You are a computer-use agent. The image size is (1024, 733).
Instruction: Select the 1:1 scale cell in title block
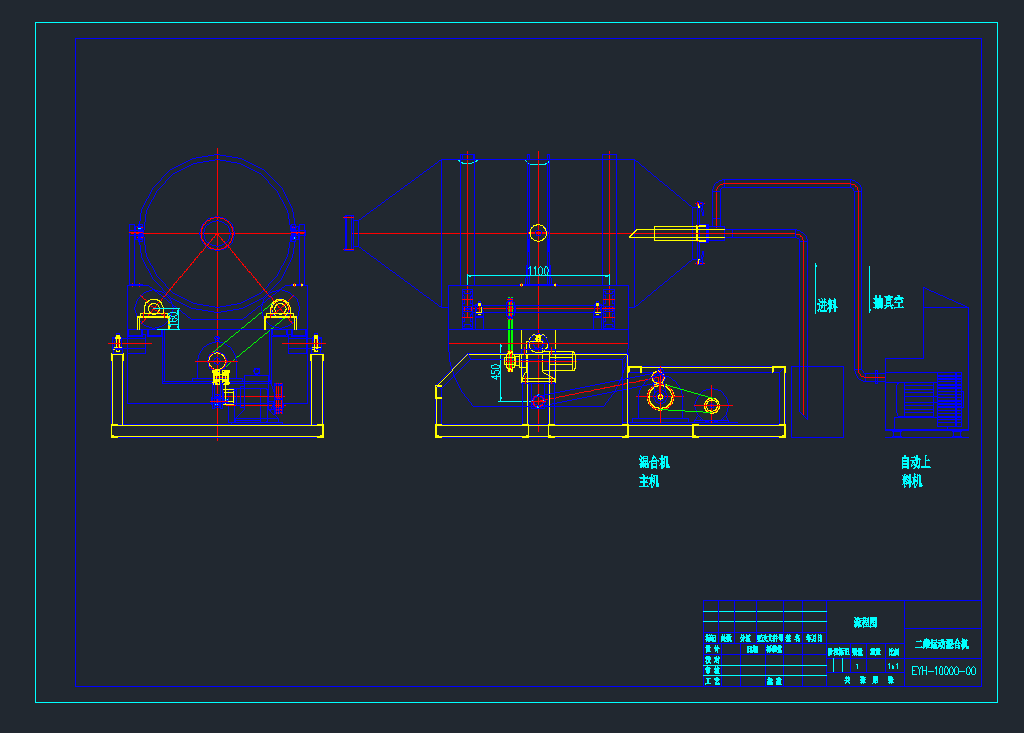point(893,665)
